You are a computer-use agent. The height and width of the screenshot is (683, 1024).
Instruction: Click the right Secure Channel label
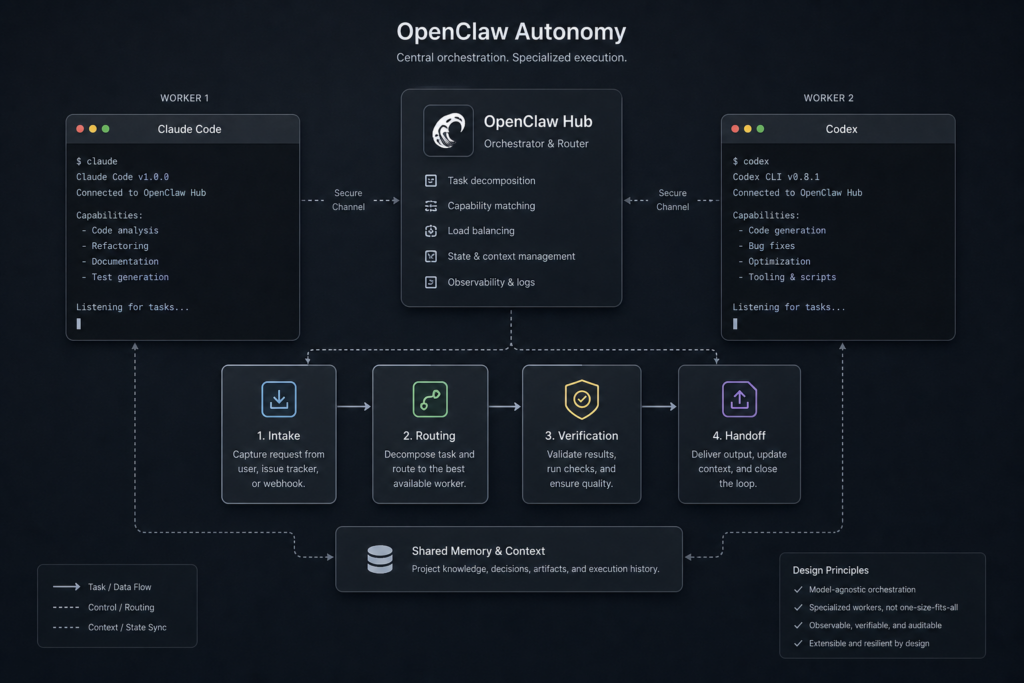(672, 200)
